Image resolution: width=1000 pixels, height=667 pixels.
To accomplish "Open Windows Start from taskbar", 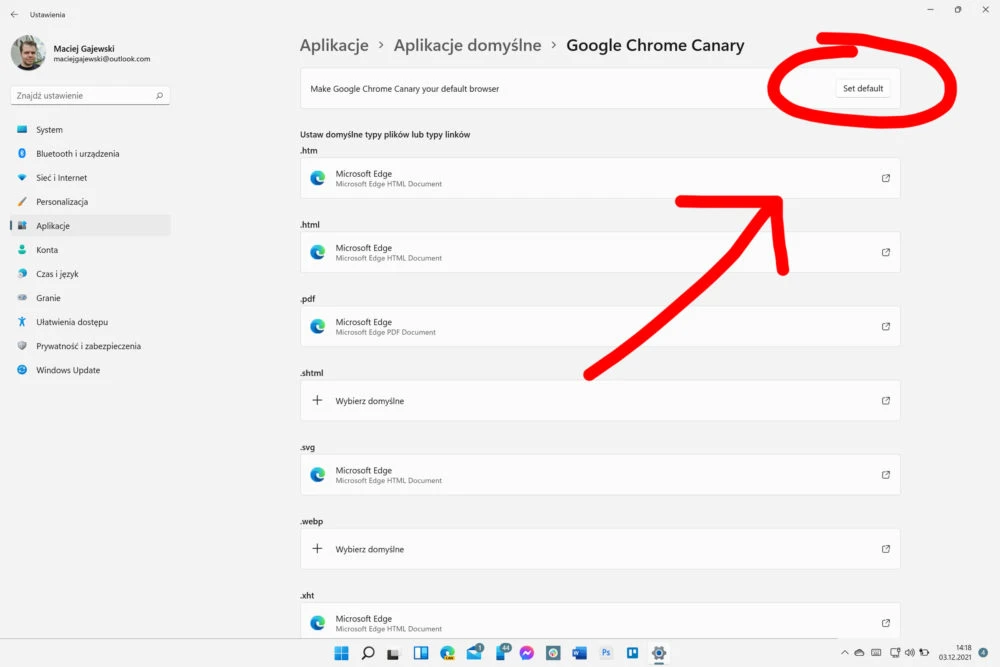I will tap(341, 653).
